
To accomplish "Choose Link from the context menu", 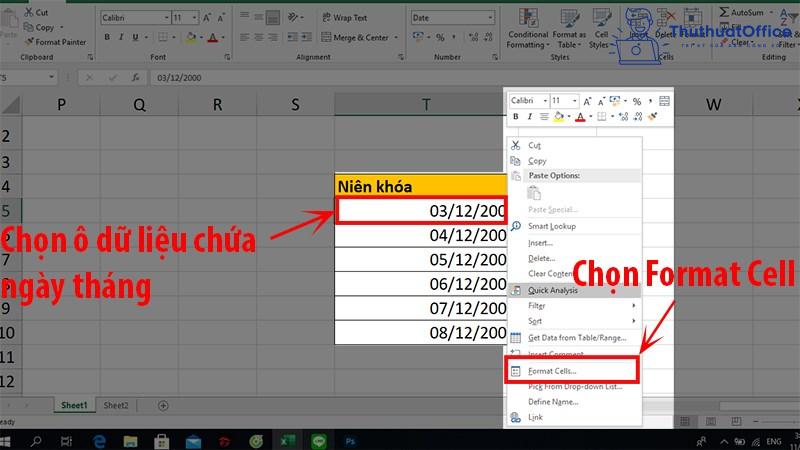I will (x=574, y=417).
